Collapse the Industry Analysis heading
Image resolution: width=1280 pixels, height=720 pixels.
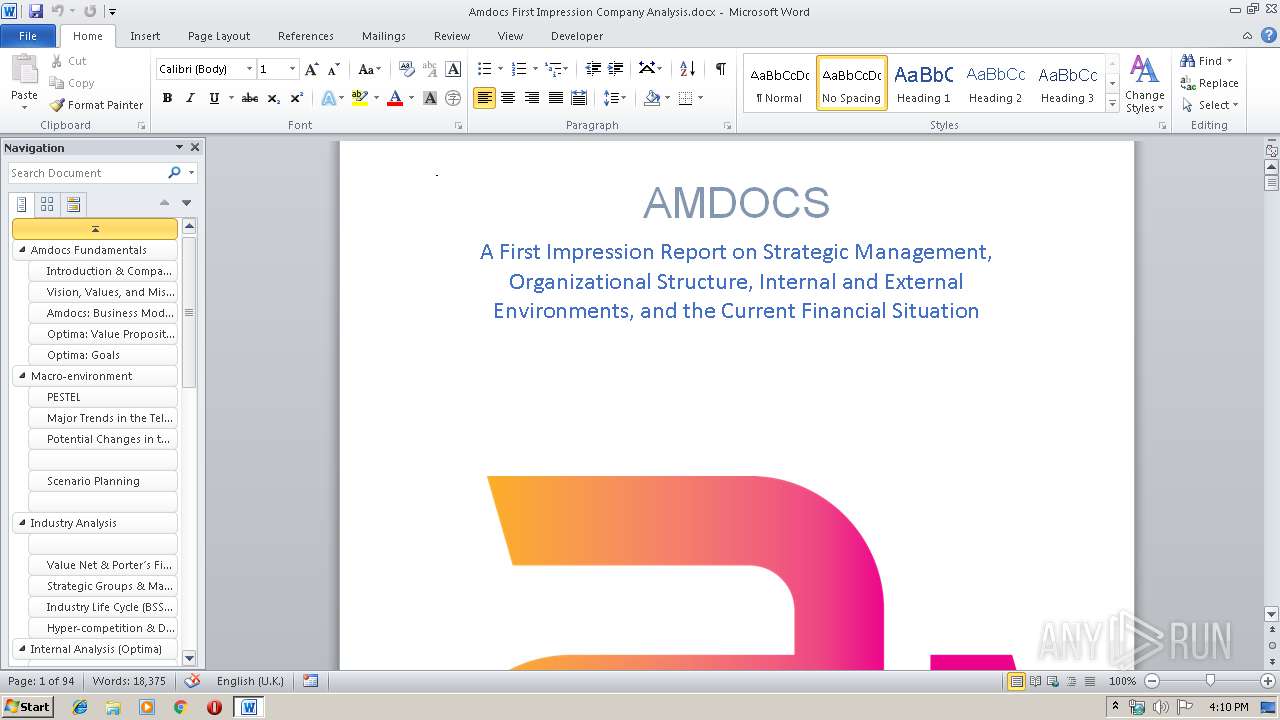22,523
